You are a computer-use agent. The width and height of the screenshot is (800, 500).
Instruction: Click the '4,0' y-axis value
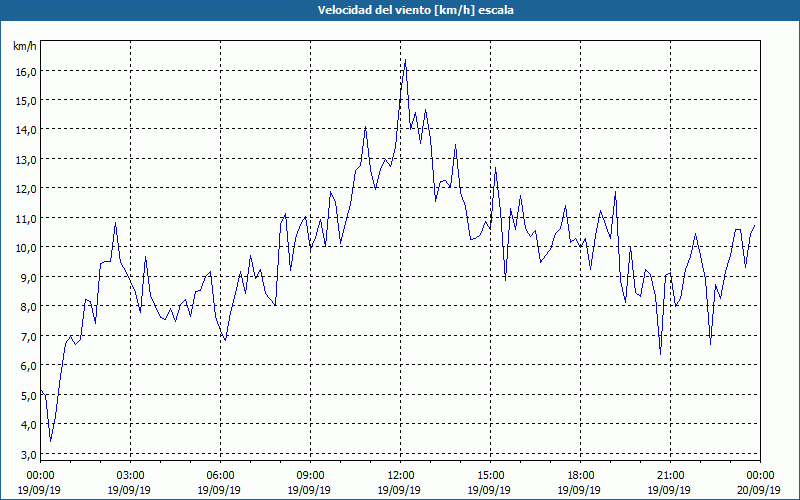[x=29, y=424]
